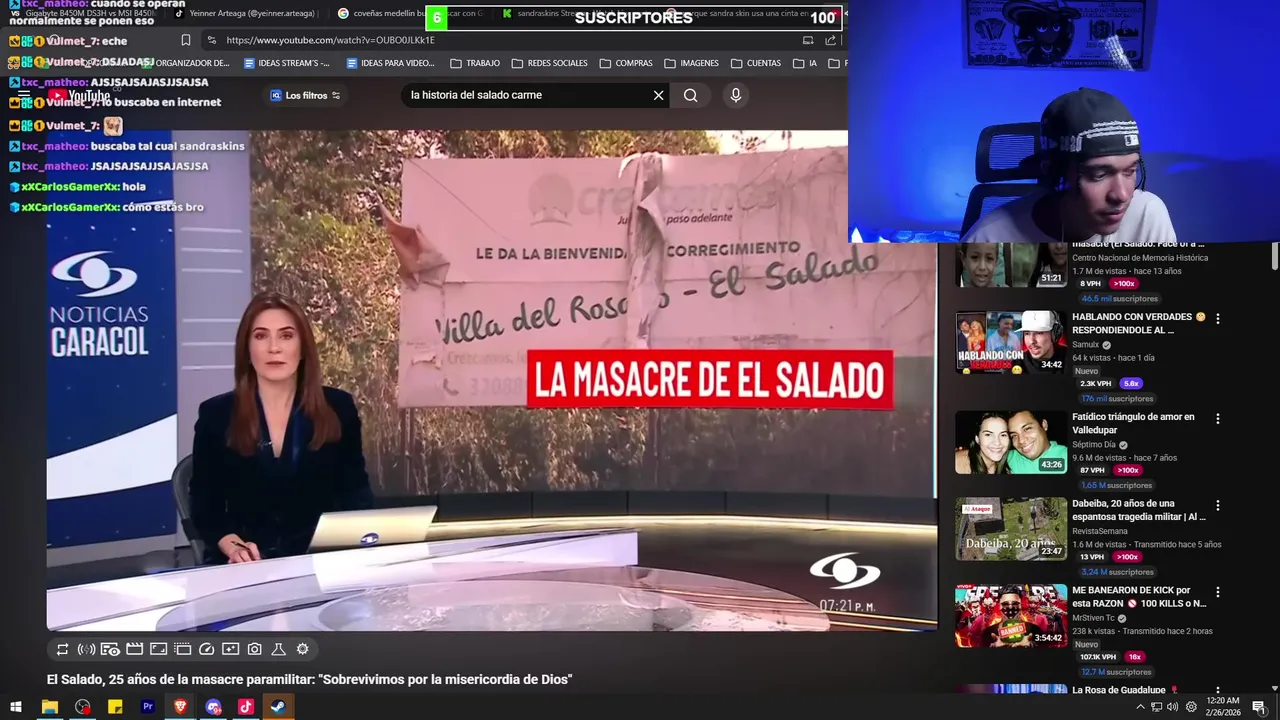The width and height of the screenshot is (1280, 720).
Task: Open the COMPRAS bookmarks folder
Action: point(626,63)
